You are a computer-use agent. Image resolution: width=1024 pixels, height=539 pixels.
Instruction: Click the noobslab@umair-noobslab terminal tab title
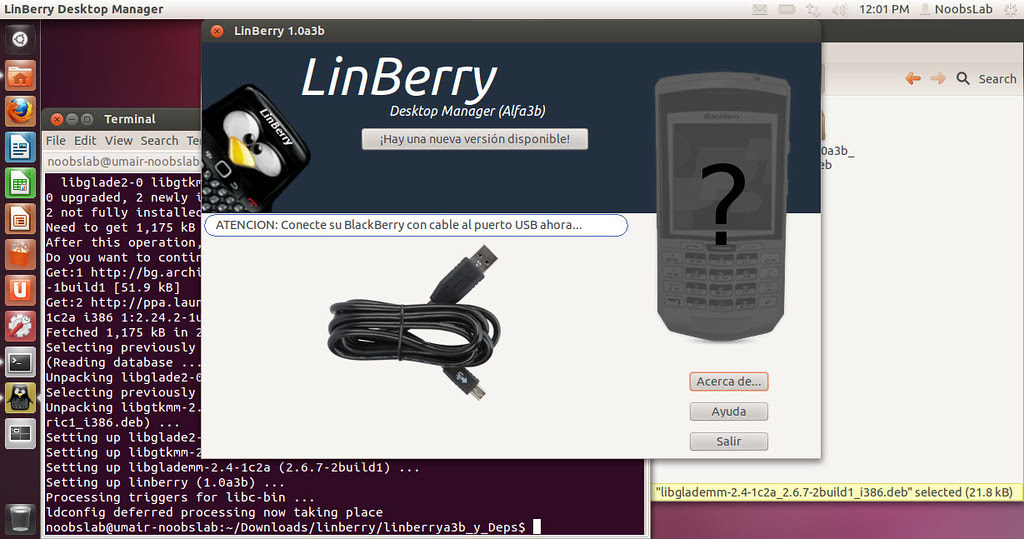point(123,161)
